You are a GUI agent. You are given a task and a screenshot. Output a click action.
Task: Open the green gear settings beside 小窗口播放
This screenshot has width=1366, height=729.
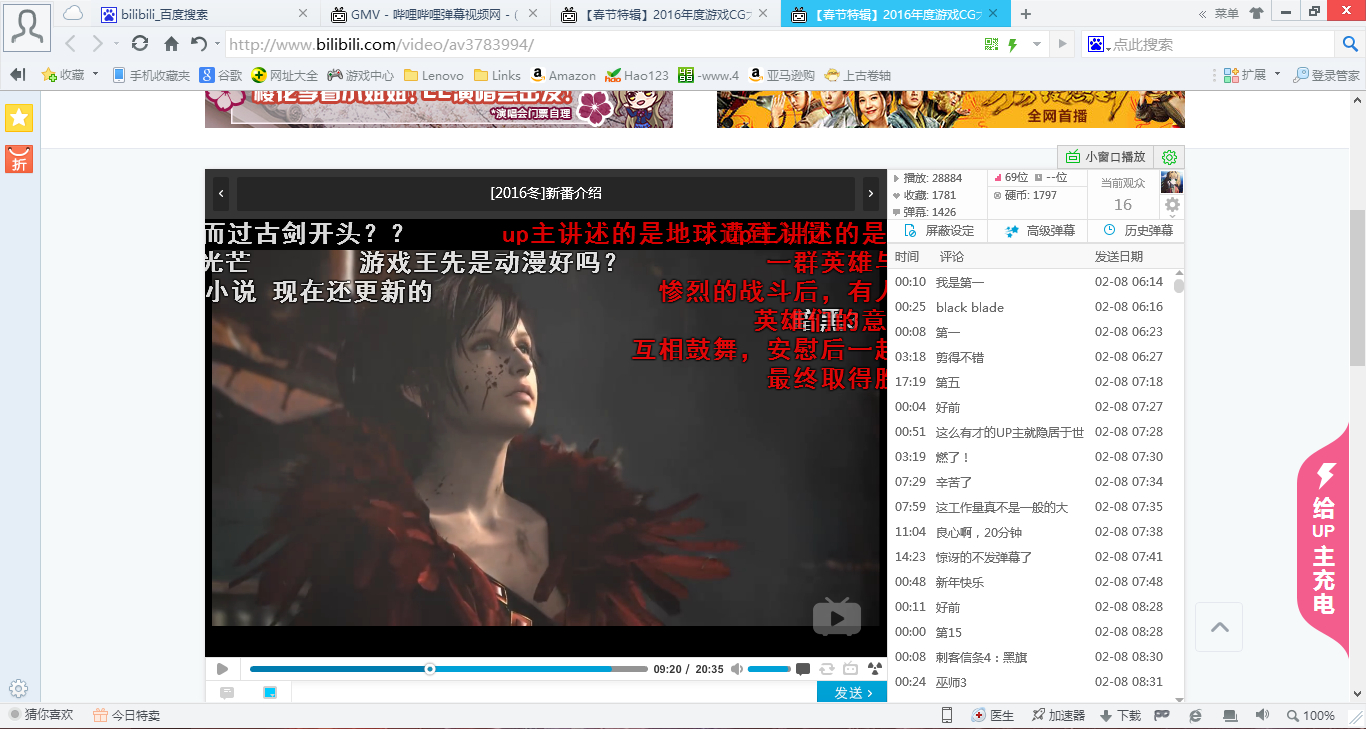1169,157
